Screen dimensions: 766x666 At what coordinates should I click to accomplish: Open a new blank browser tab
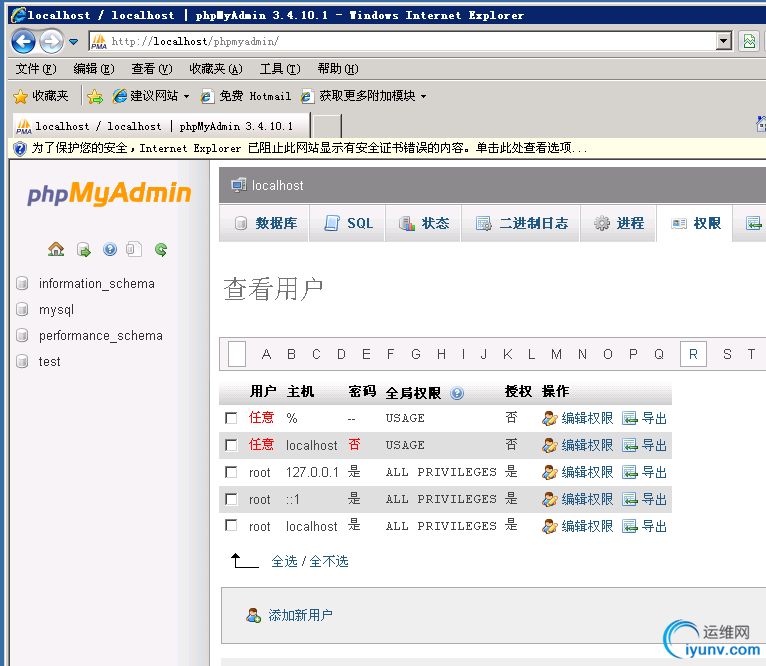click(x=327, y=127)
